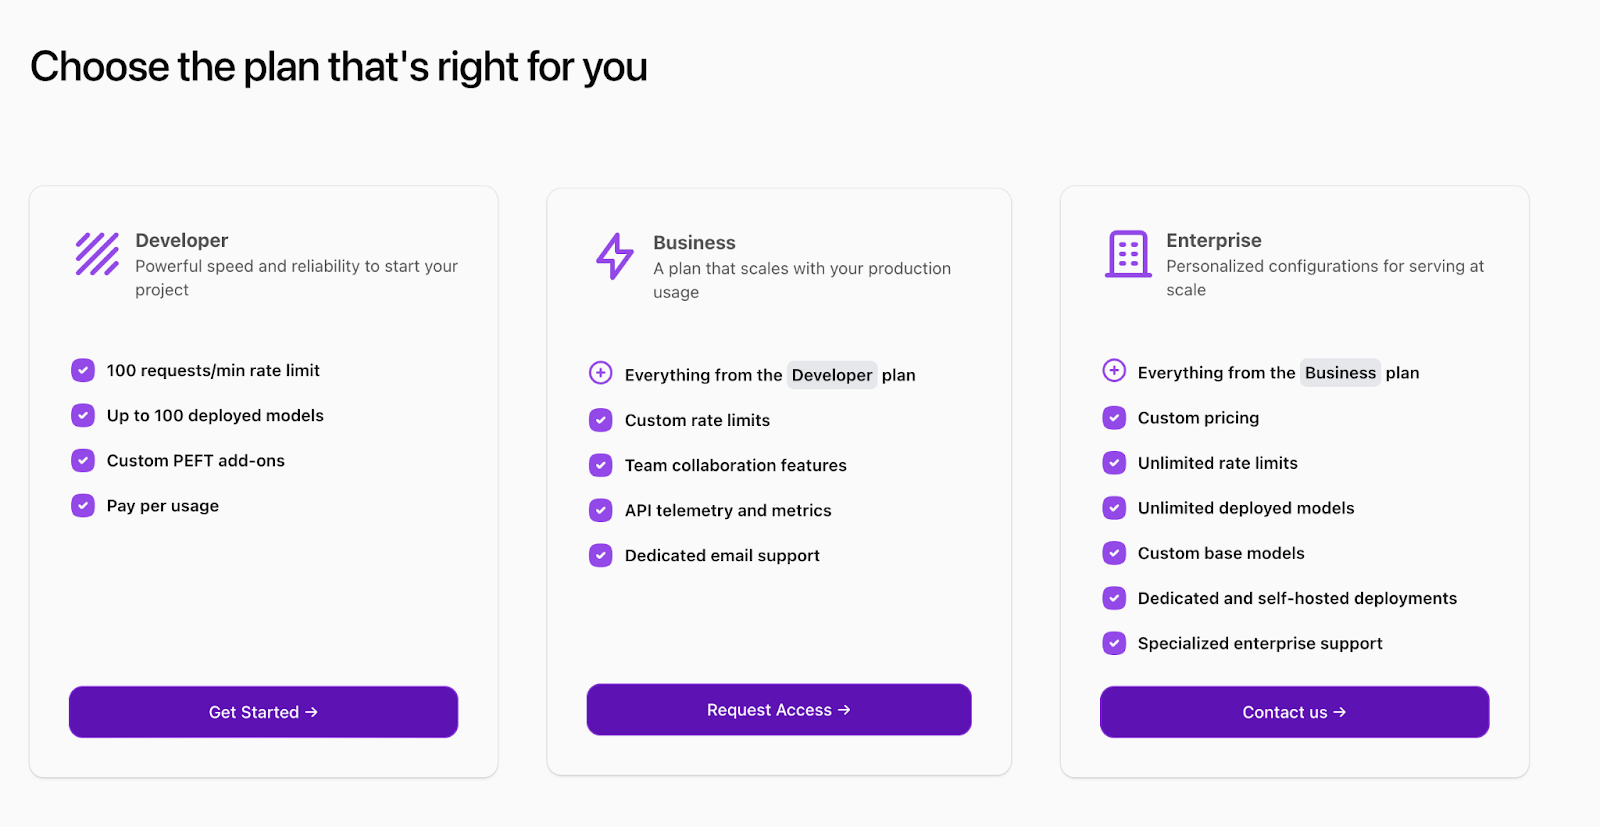Click the Request Access button

(778, 709)
